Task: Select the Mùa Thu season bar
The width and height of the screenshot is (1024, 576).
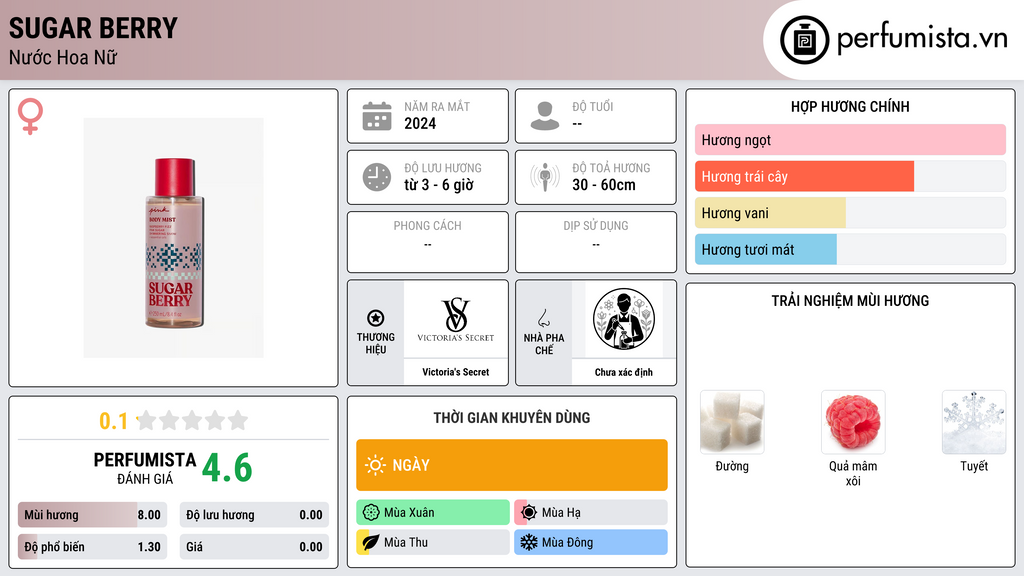Action: click(x=433, y=542)
